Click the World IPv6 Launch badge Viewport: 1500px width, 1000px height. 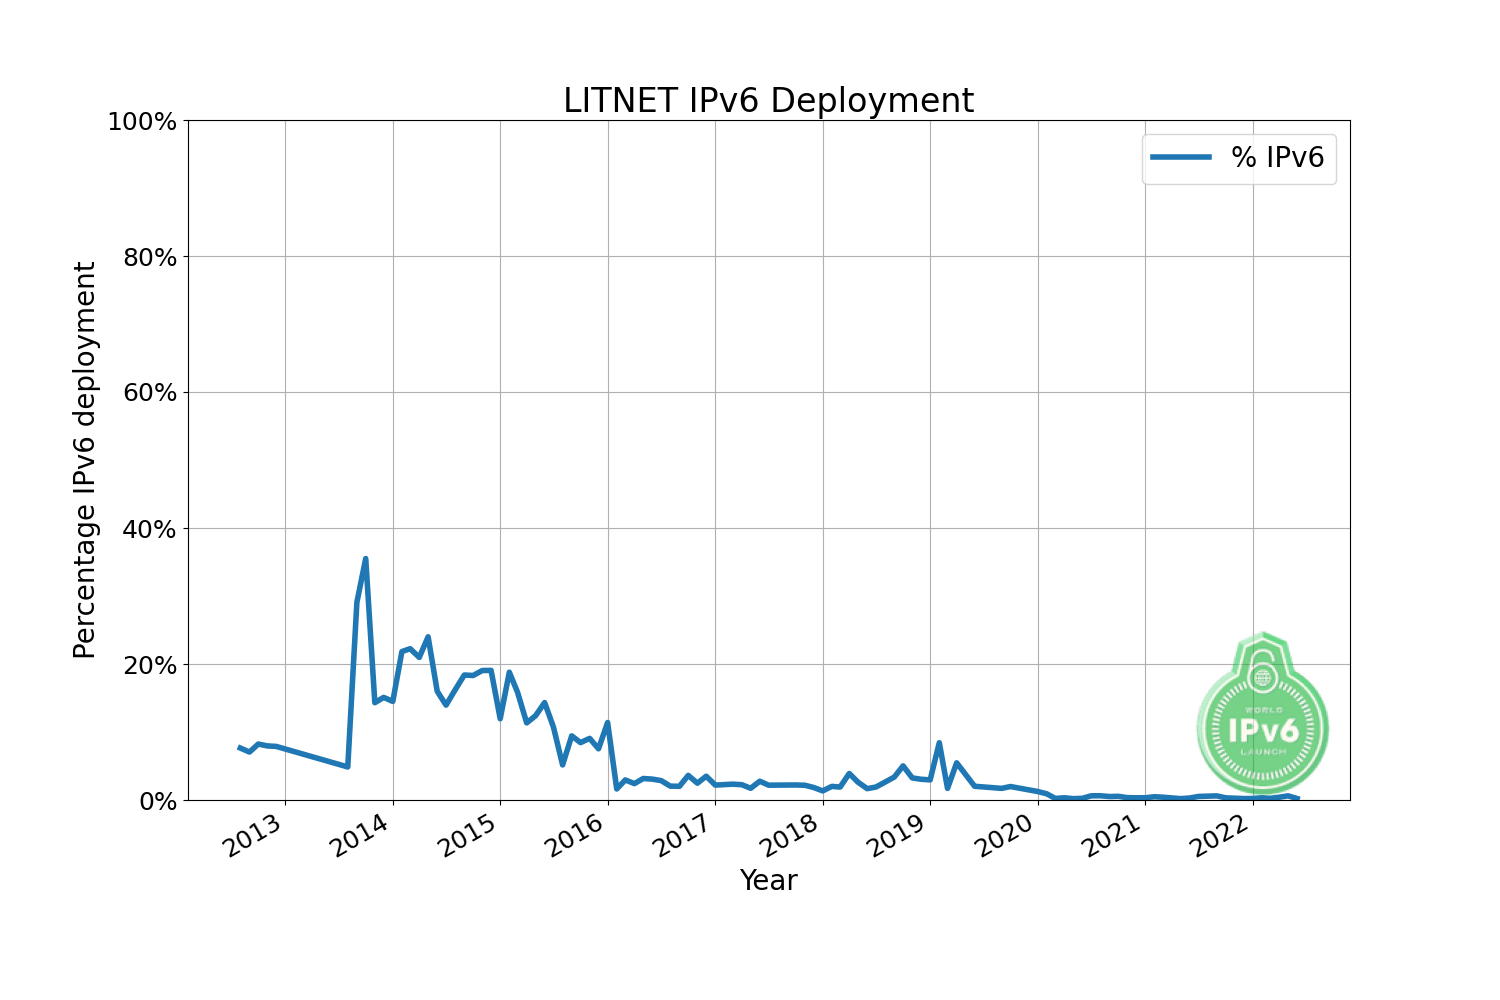[x=1262, y=720]
